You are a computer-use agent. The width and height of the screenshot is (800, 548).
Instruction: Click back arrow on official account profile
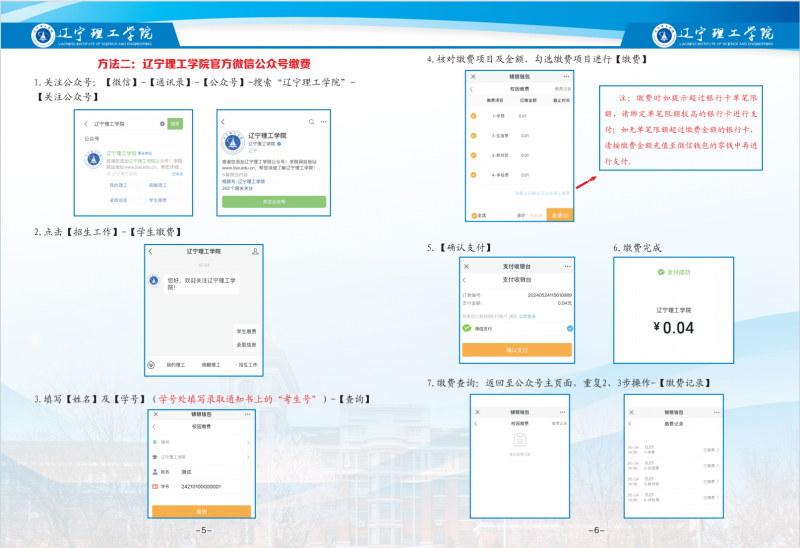pos(222,121)
